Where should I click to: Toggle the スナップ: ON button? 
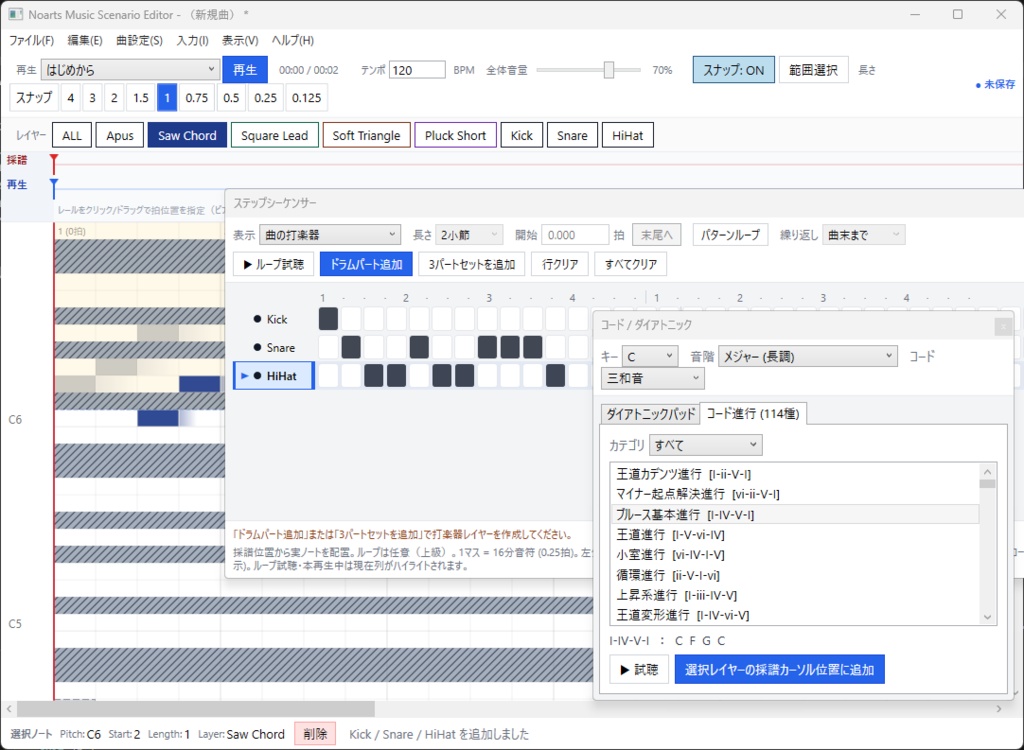733,70
